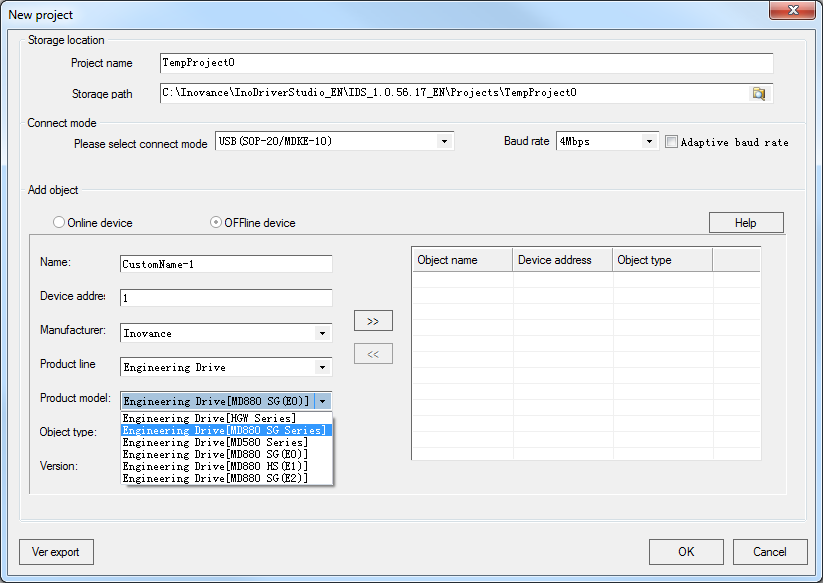
Task: Open the connect mode dropdown
Action: 444,142
